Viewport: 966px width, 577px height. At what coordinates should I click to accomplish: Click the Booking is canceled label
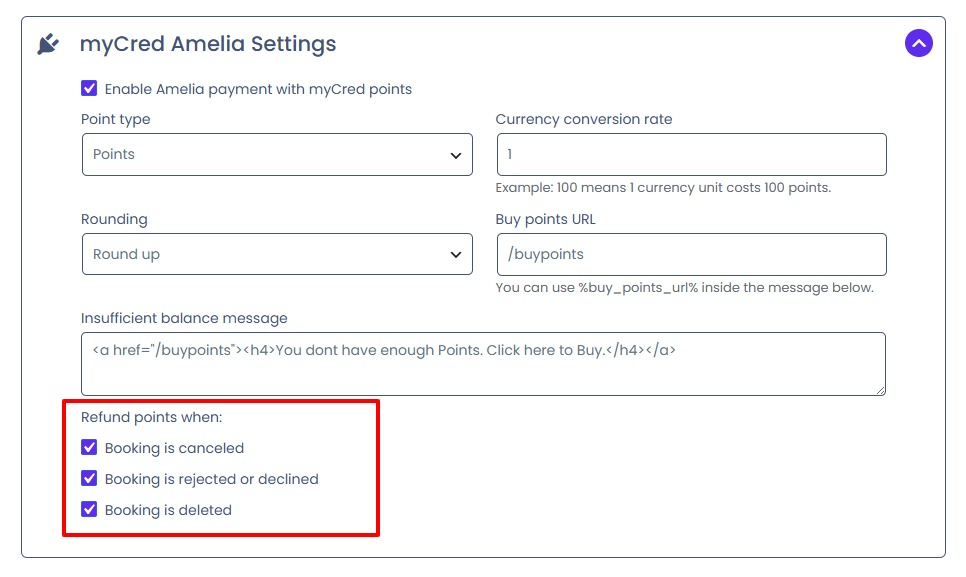(174, 448)
